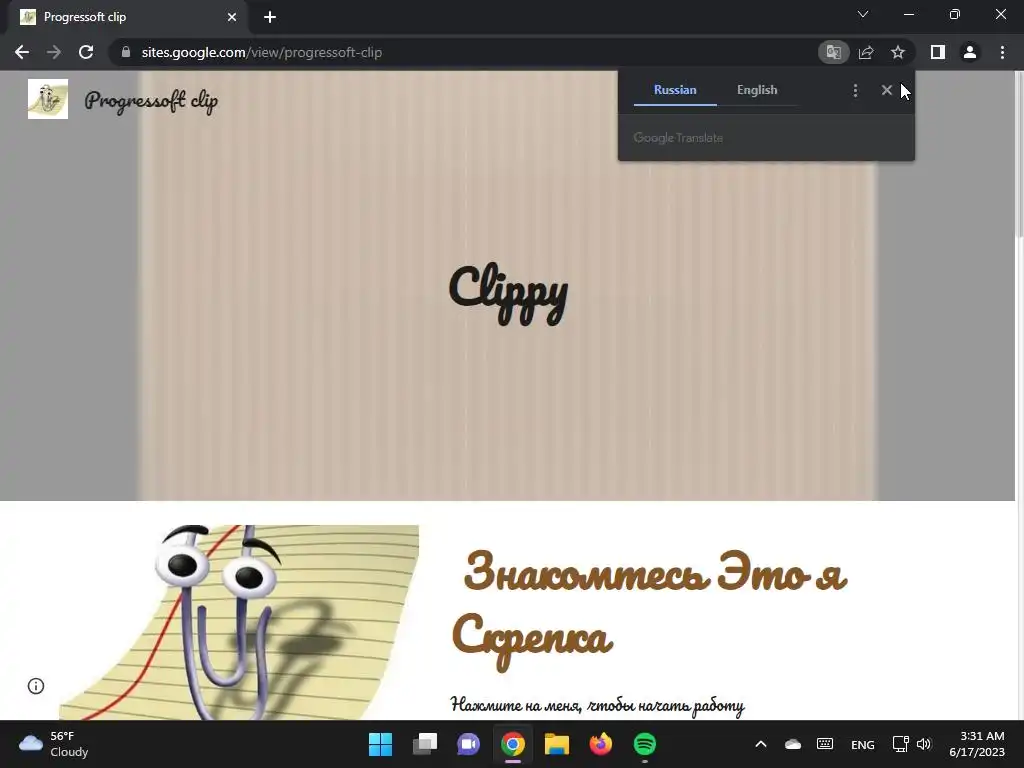The width and height of the screenshot is (1024, 768).
Task: Open the touch keyboard tray icon
Action: [x=825, y=744]
